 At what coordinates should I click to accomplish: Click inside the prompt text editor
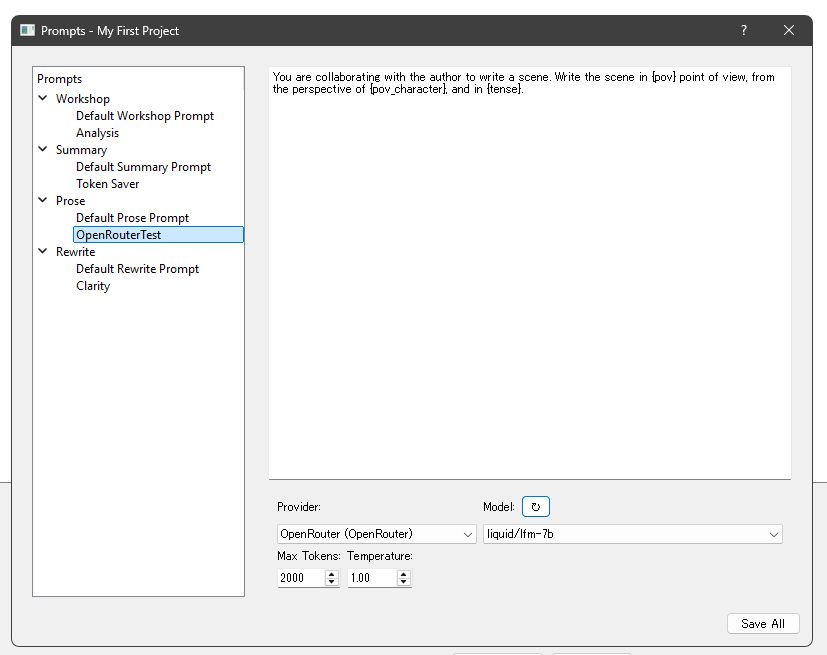coord(529,280)
